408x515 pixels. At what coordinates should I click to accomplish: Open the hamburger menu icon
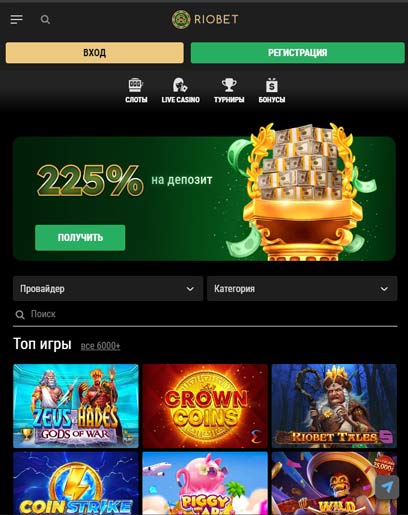pyautogui.click(x=17, y=19)
